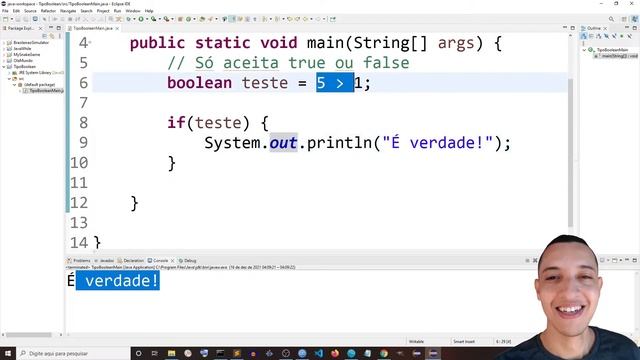The height and width of the screenshot is (360, 640).
Task: Select JRE System Library node
Action: 38,73
